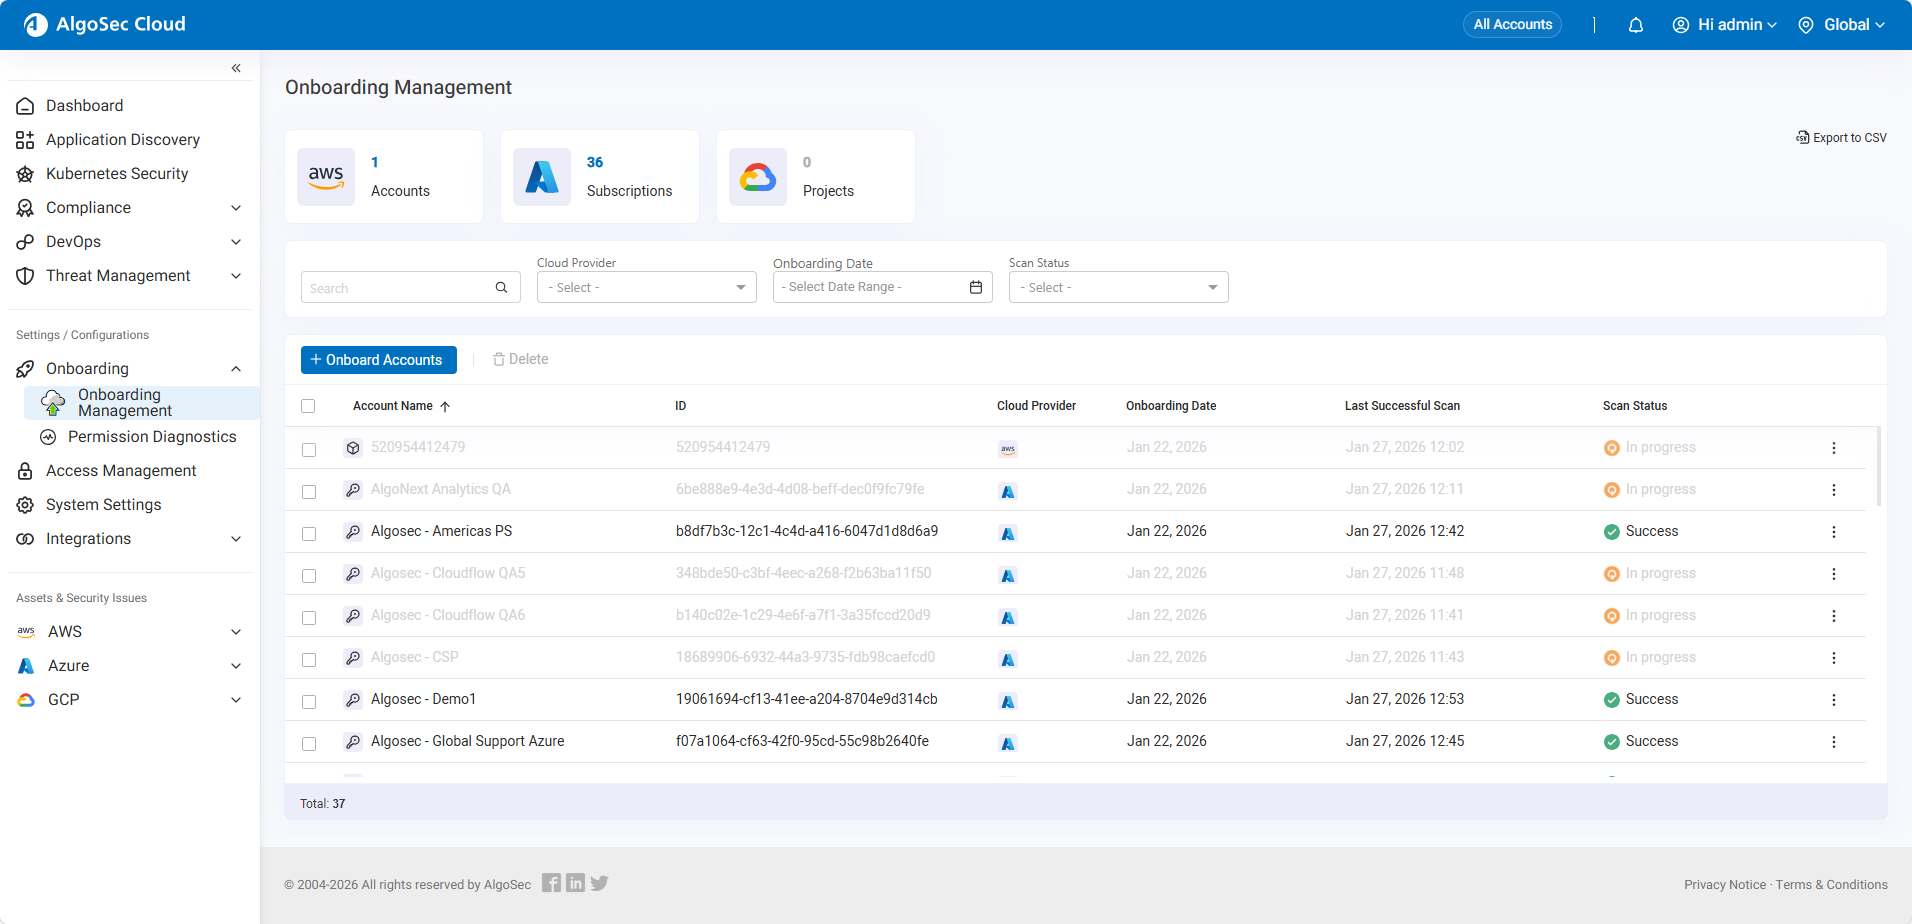
Task: Open Permission Diagnostics in the sidebar
Action: [152, 437]
